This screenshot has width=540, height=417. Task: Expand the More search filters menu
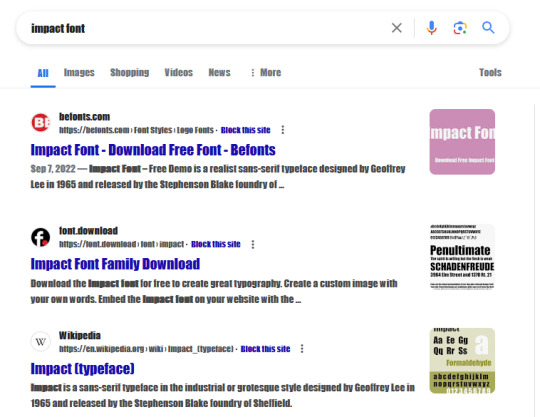pos(266,73)
